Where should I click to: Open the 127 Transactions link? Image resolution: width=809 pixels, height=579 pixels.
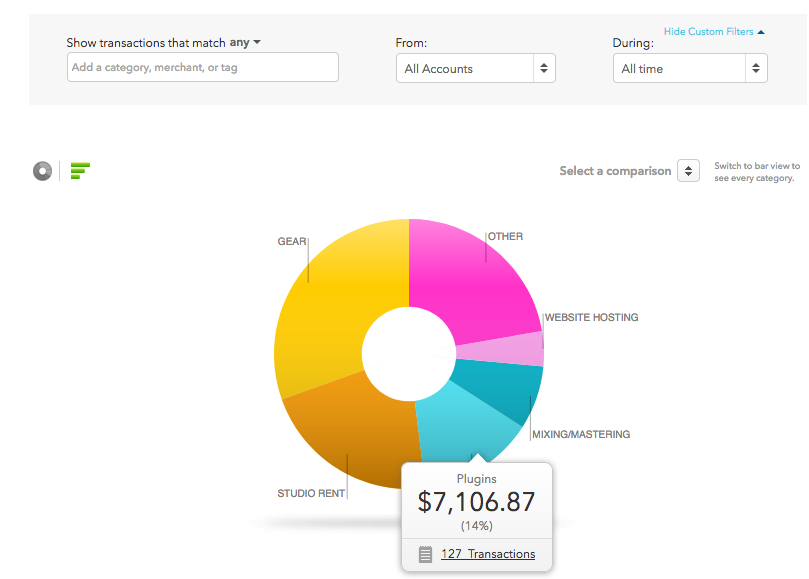487,554
